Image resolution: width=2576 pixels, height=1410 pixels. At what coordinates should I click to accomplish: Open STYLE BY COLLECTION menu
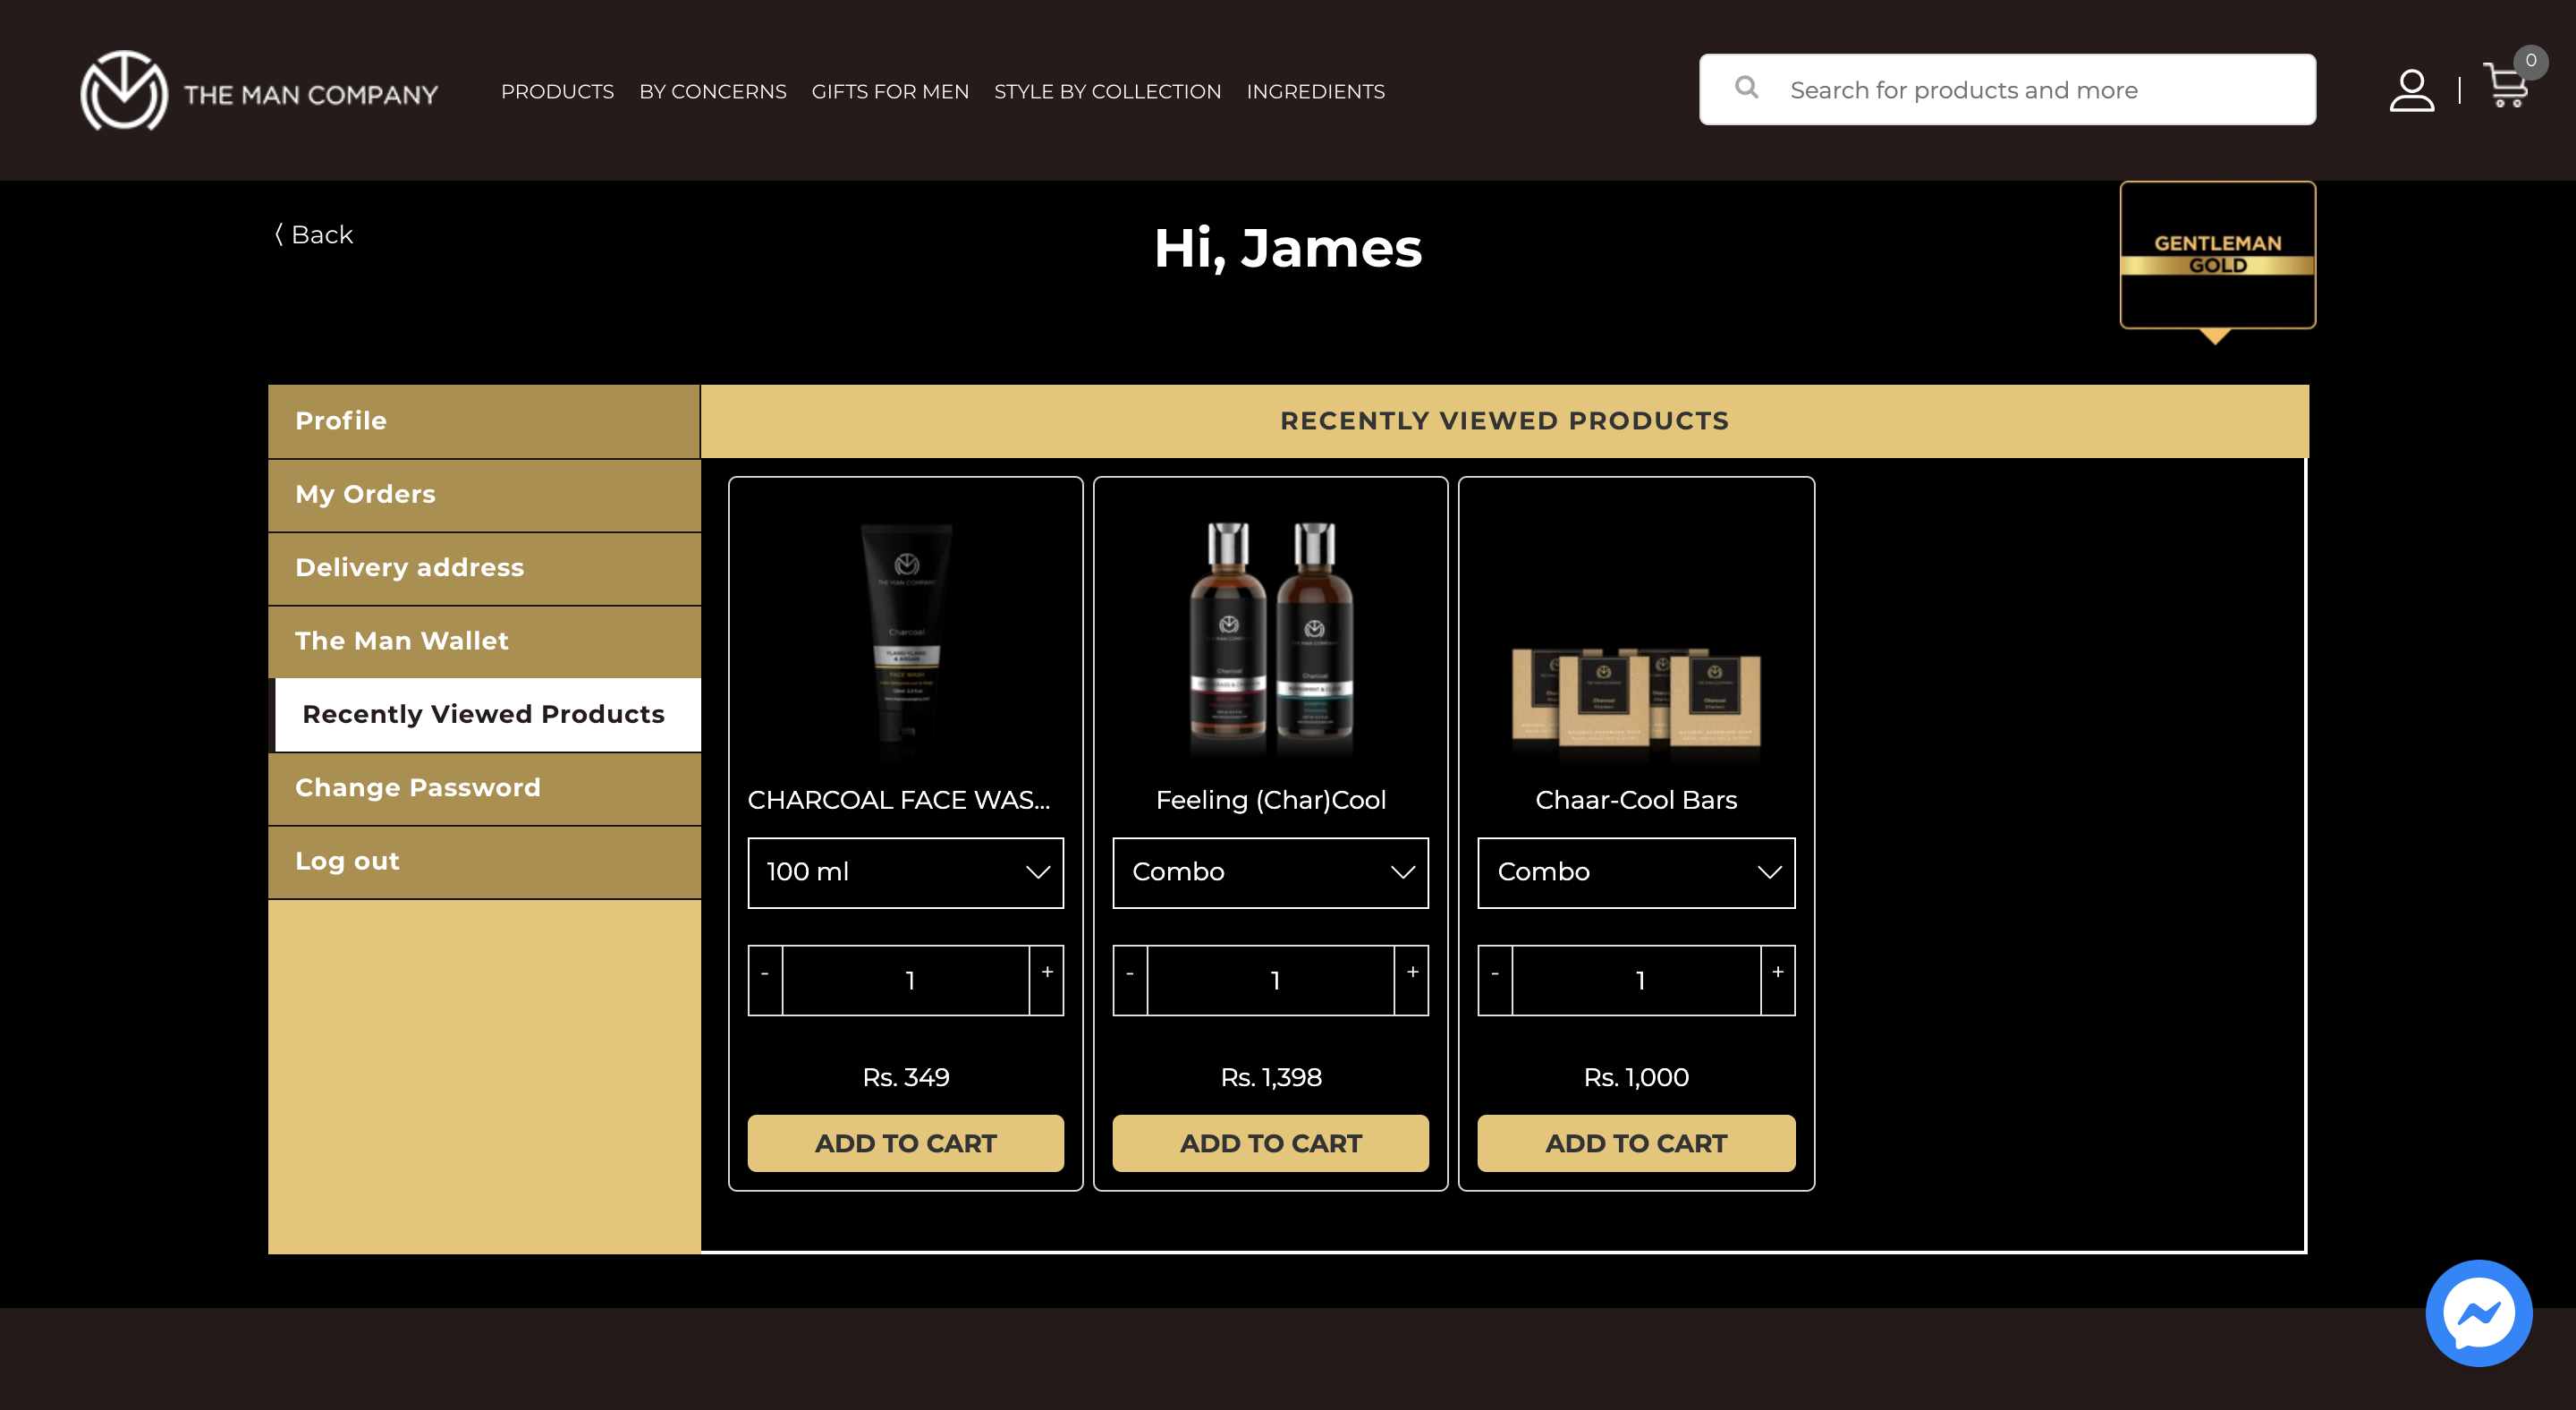(1107, 91)
